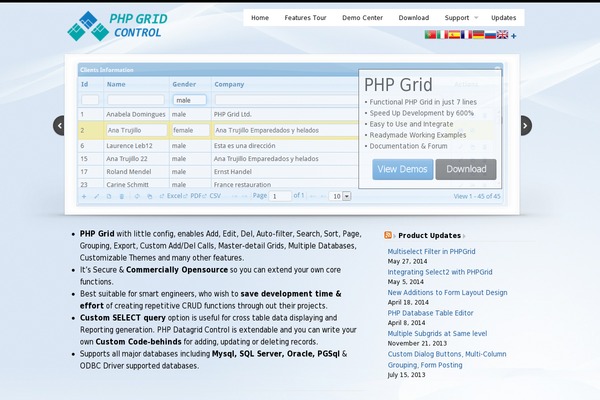Go to Updates page
Image resolution: width=600 pixels, height=400 pixels.
pyautogui.click(x=504, y=18)
